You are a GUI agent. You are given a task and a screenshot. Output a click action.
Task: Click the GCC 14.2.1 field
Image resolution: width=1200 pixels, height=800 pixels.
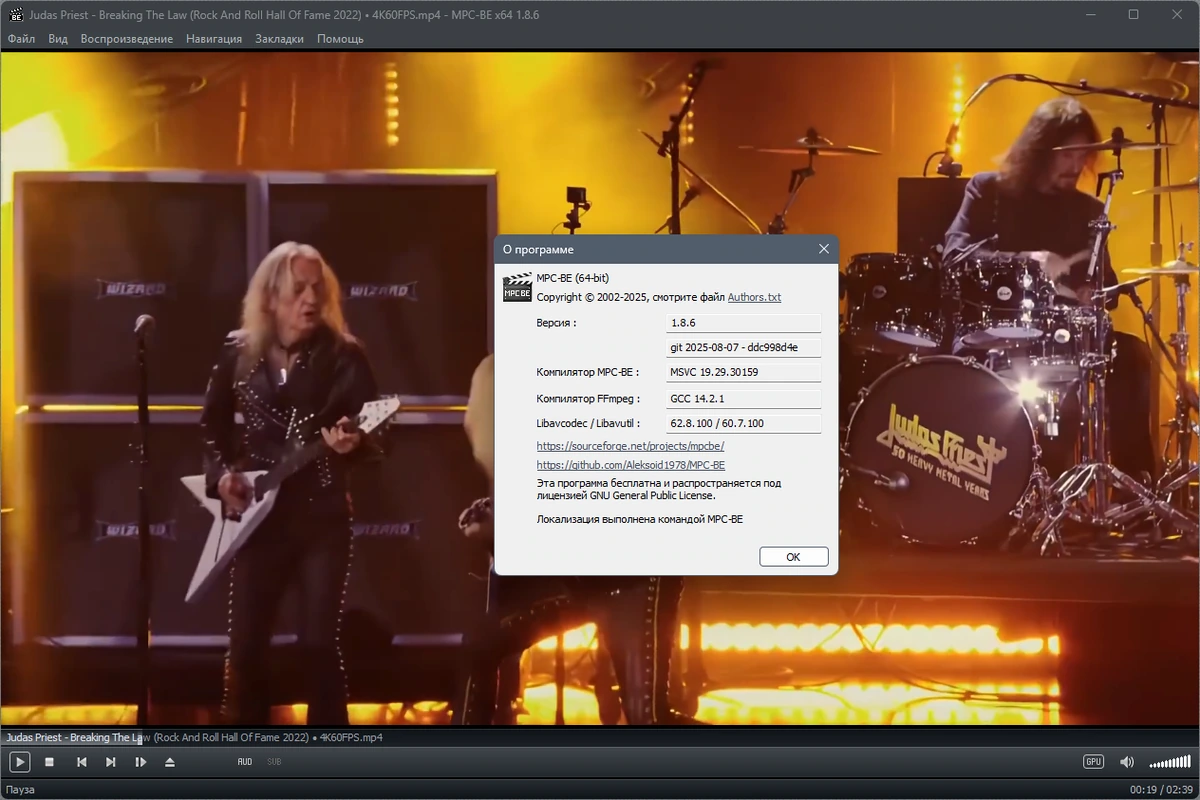coord(743,398)
